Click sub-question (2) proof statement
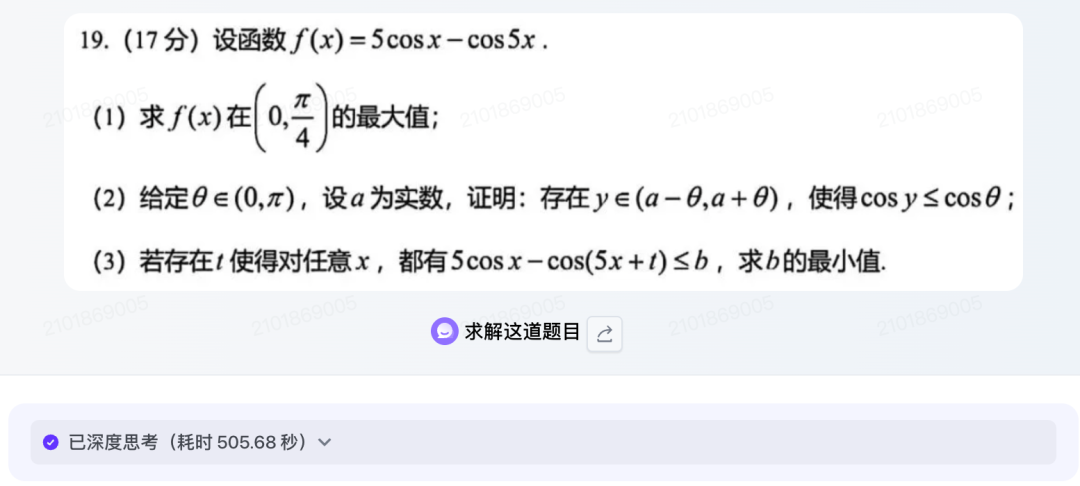 pos(554,199)
